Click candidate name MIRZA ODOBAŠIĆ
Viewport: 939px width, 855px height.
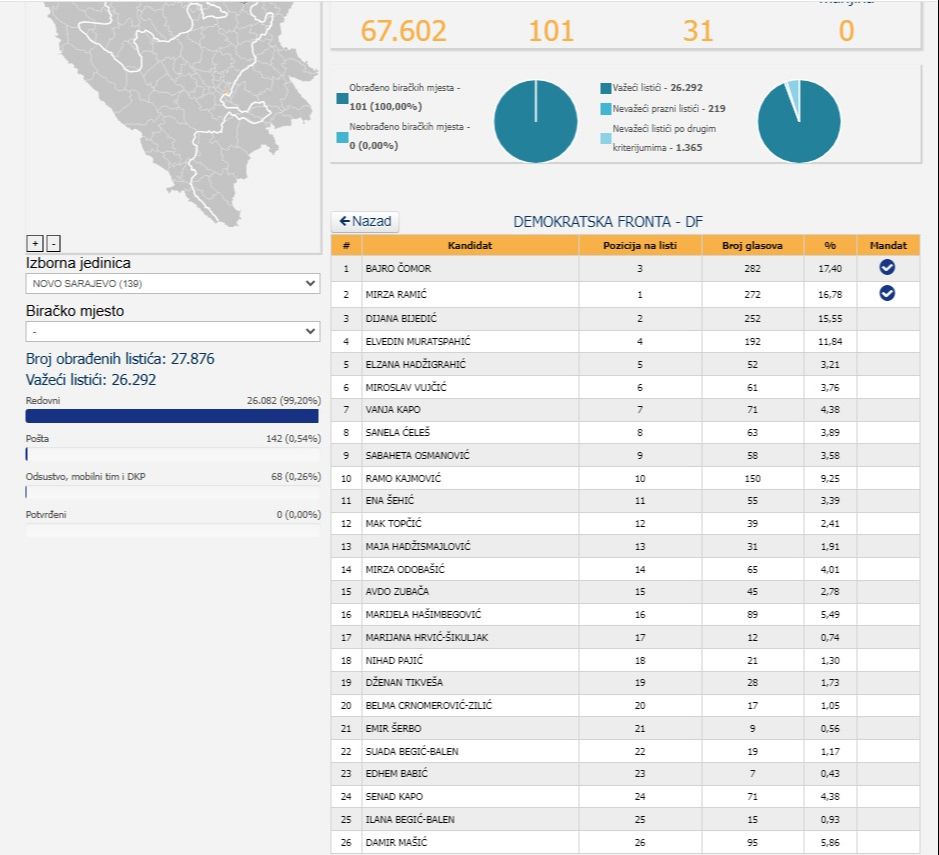[x=405, y=570]
